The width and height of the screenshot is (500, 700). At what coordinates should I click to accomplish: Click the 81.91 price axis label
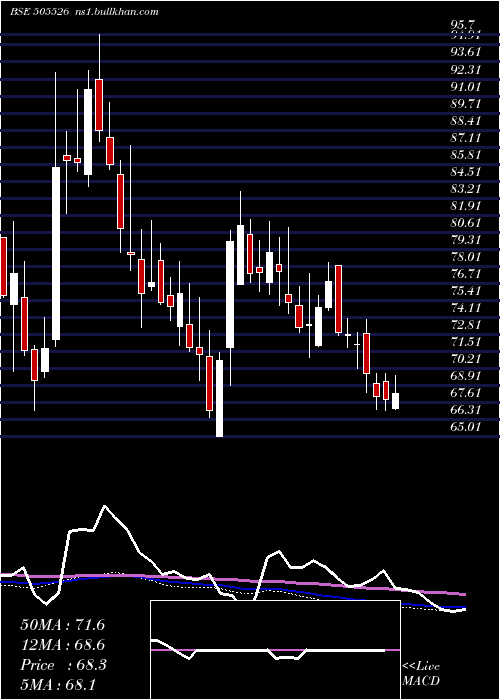pyautogui.click(x=466, y=206)
